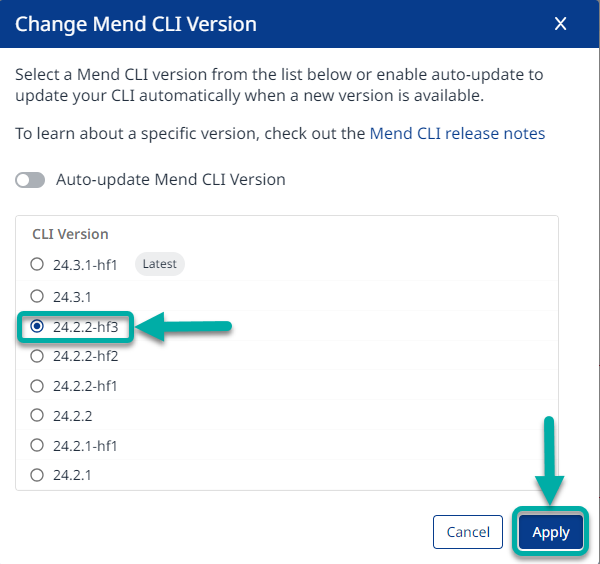Choose the 24.2.2-hf3 version option
Viewport: 600px width, 564px height.
[x=37, y=326]
